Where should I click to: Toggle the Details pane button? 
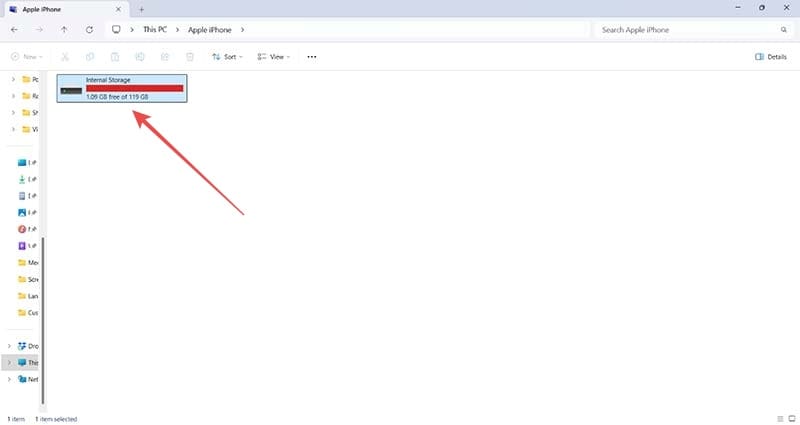click(x=770, y=57)
